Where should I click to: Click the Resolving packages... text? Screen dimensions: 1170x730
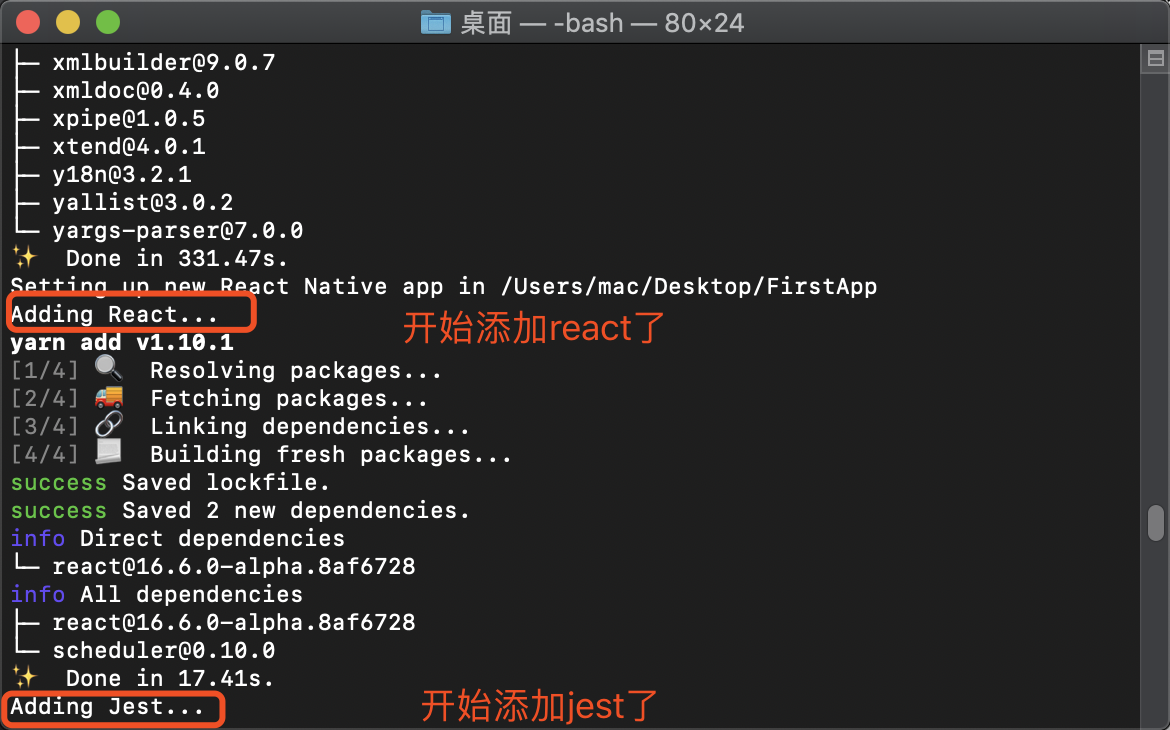[x=296, y=371]
